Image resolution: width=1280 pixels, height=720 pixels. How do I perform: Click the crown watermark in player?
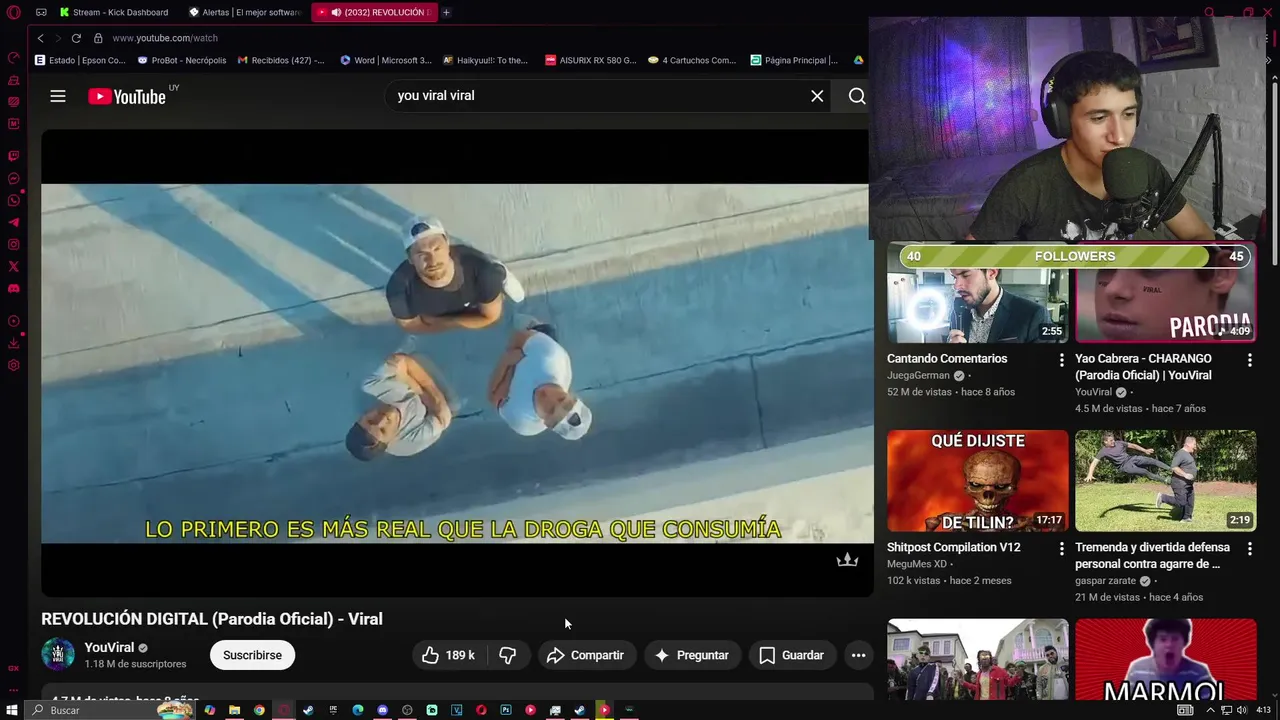(x=847, y=560)
